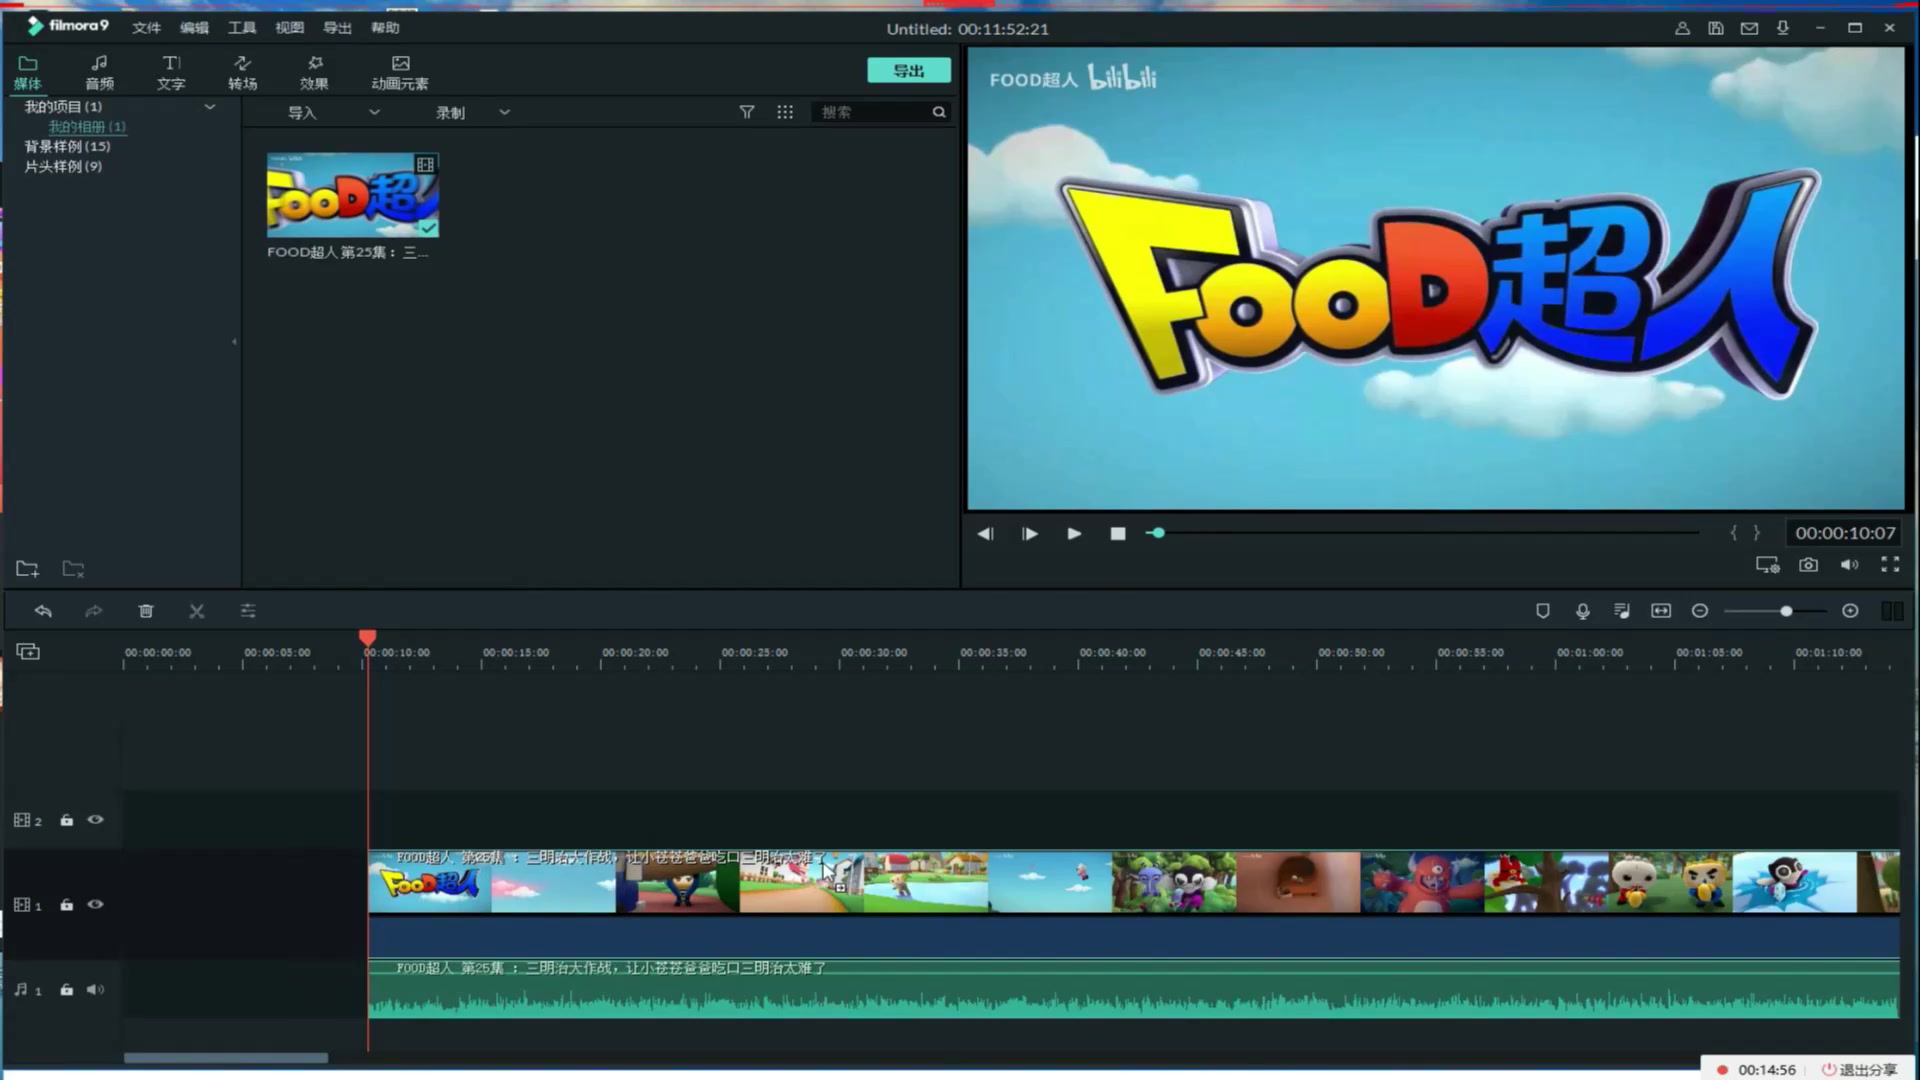Open the 视图 menu
The image size is (1920, 1080).
290,28
